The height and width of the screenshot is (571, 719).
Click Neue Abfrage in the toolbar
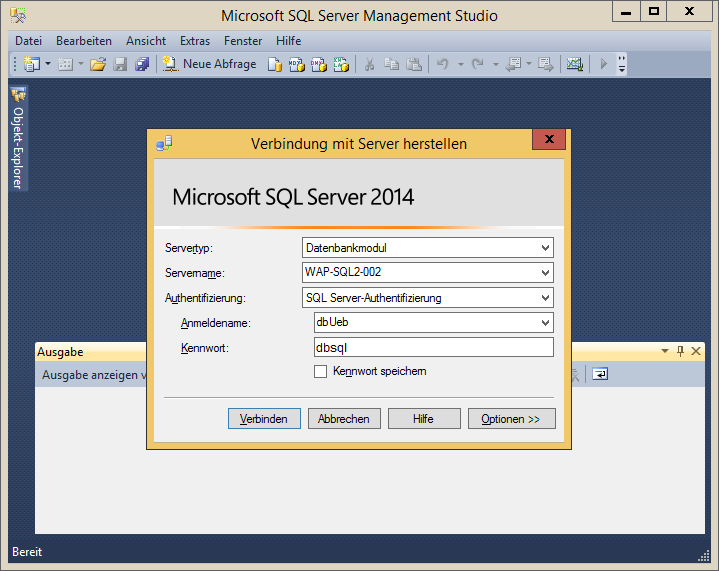(210, 64)
